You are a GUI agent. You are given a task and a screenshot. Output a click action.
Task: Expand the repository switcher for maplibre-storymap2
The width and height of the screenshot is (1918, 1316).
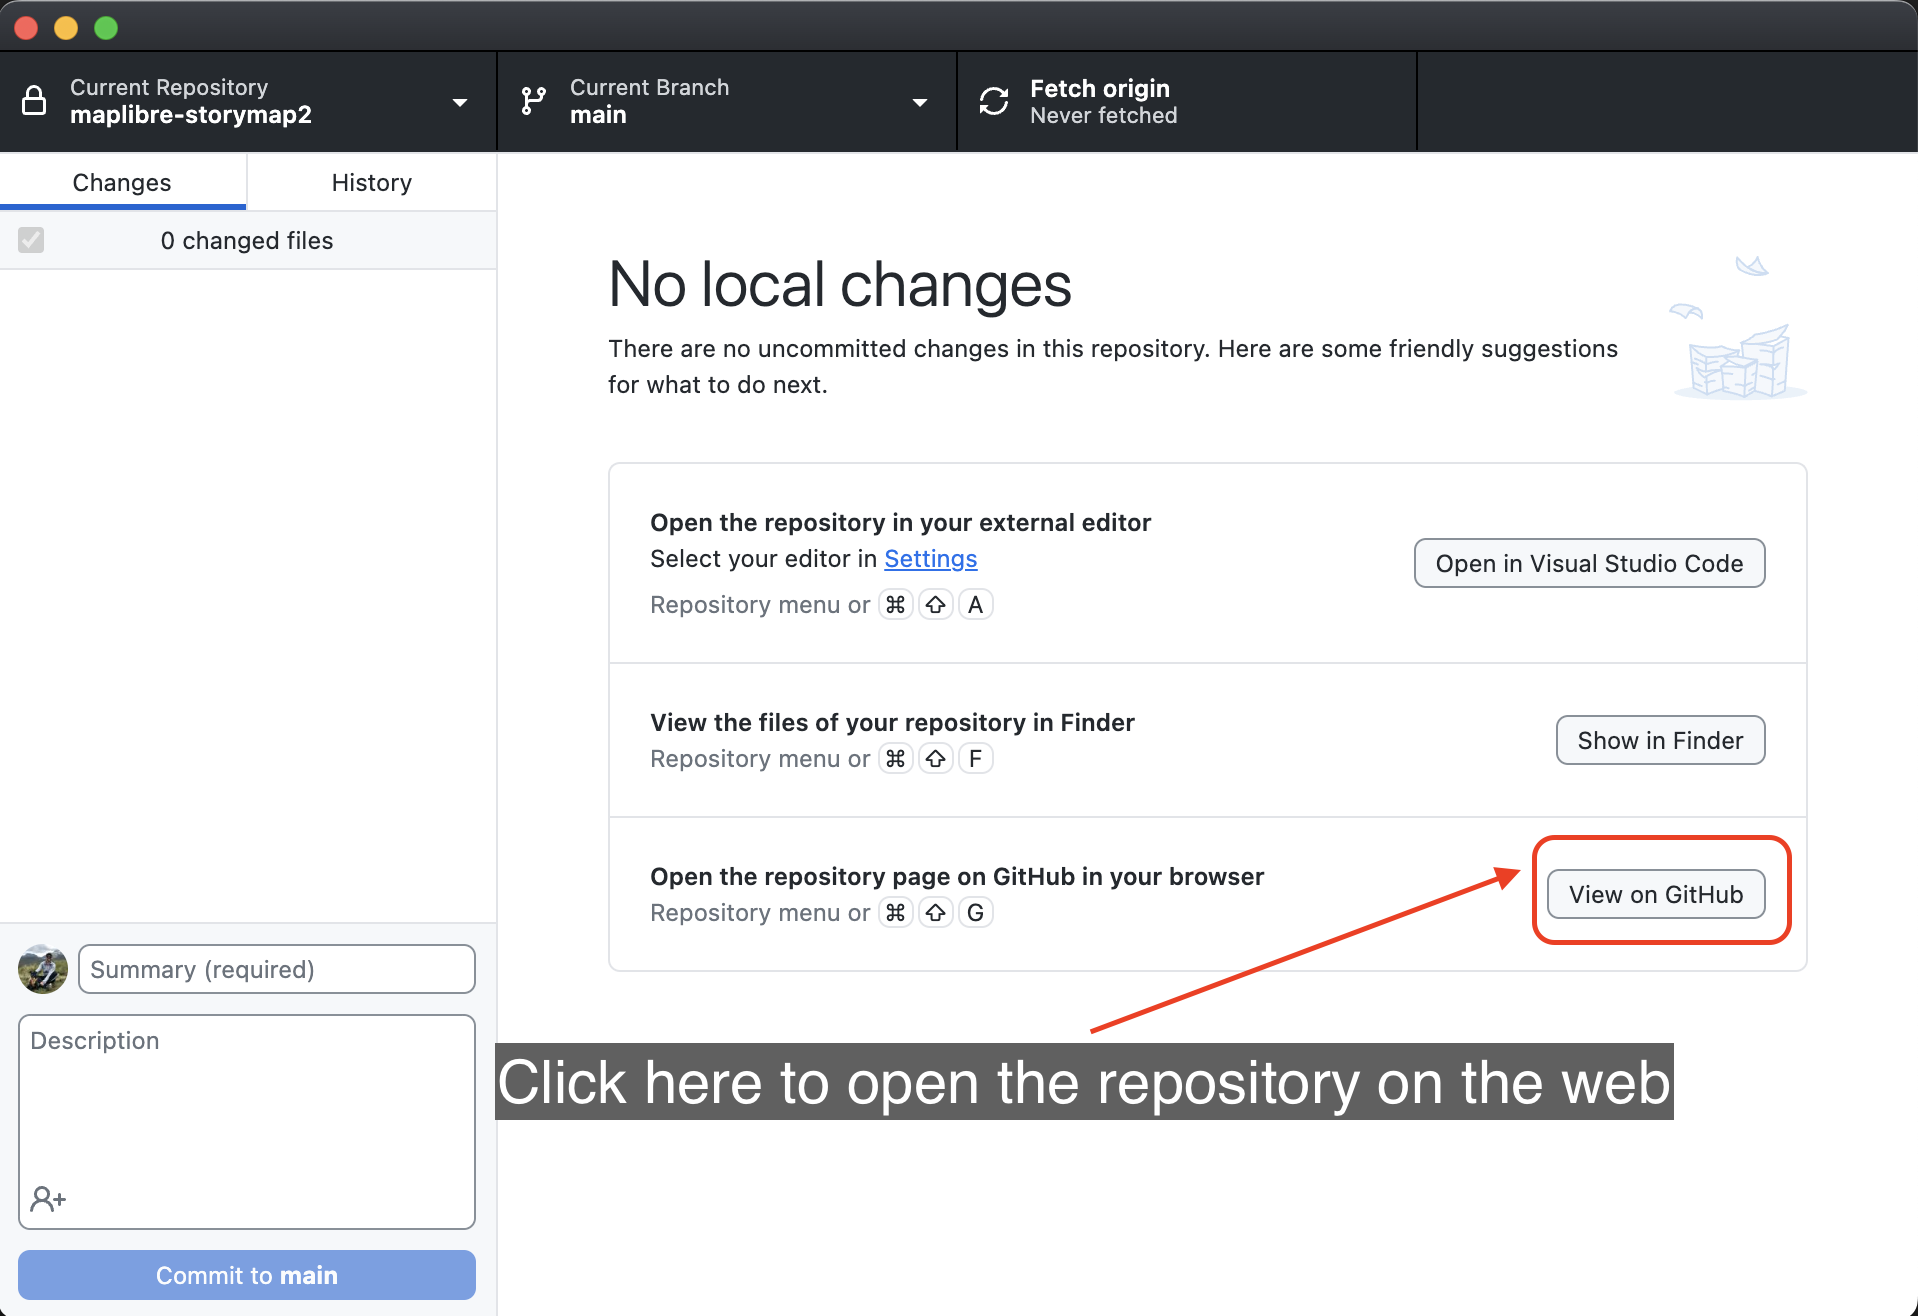point(460,101)
